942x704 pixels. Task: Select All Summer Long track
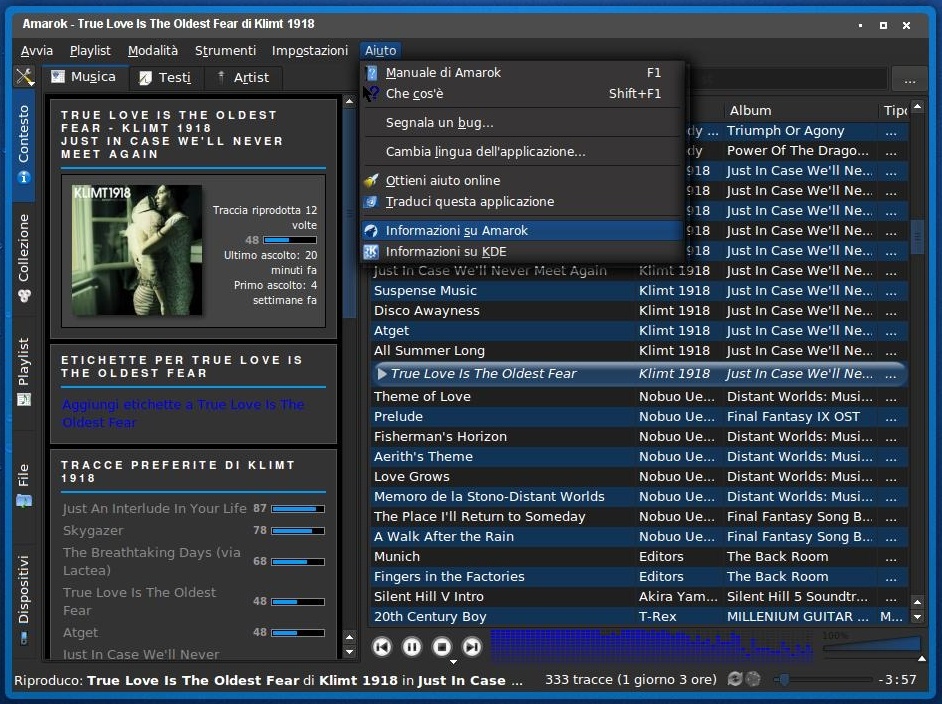point(639,351)
